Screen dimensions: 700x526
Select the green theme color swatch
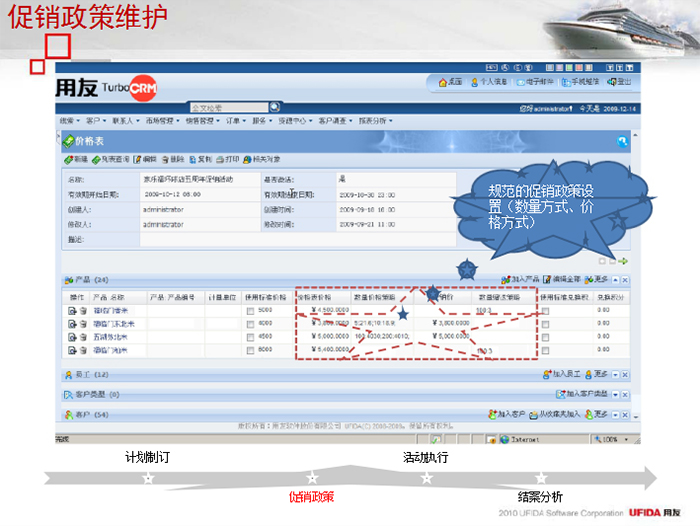[569, 67]
